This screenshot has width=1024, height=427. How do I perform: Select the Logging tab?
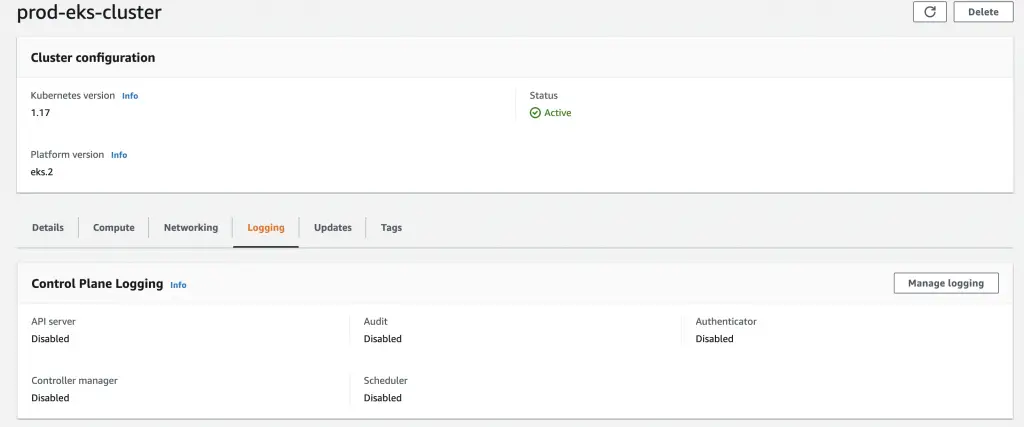click(266, 228)
